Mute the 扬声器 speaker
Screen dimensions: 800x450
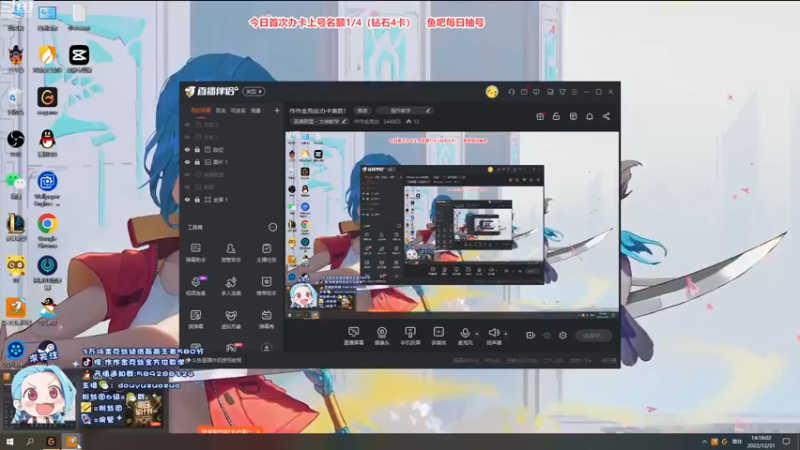click(493, 336)
